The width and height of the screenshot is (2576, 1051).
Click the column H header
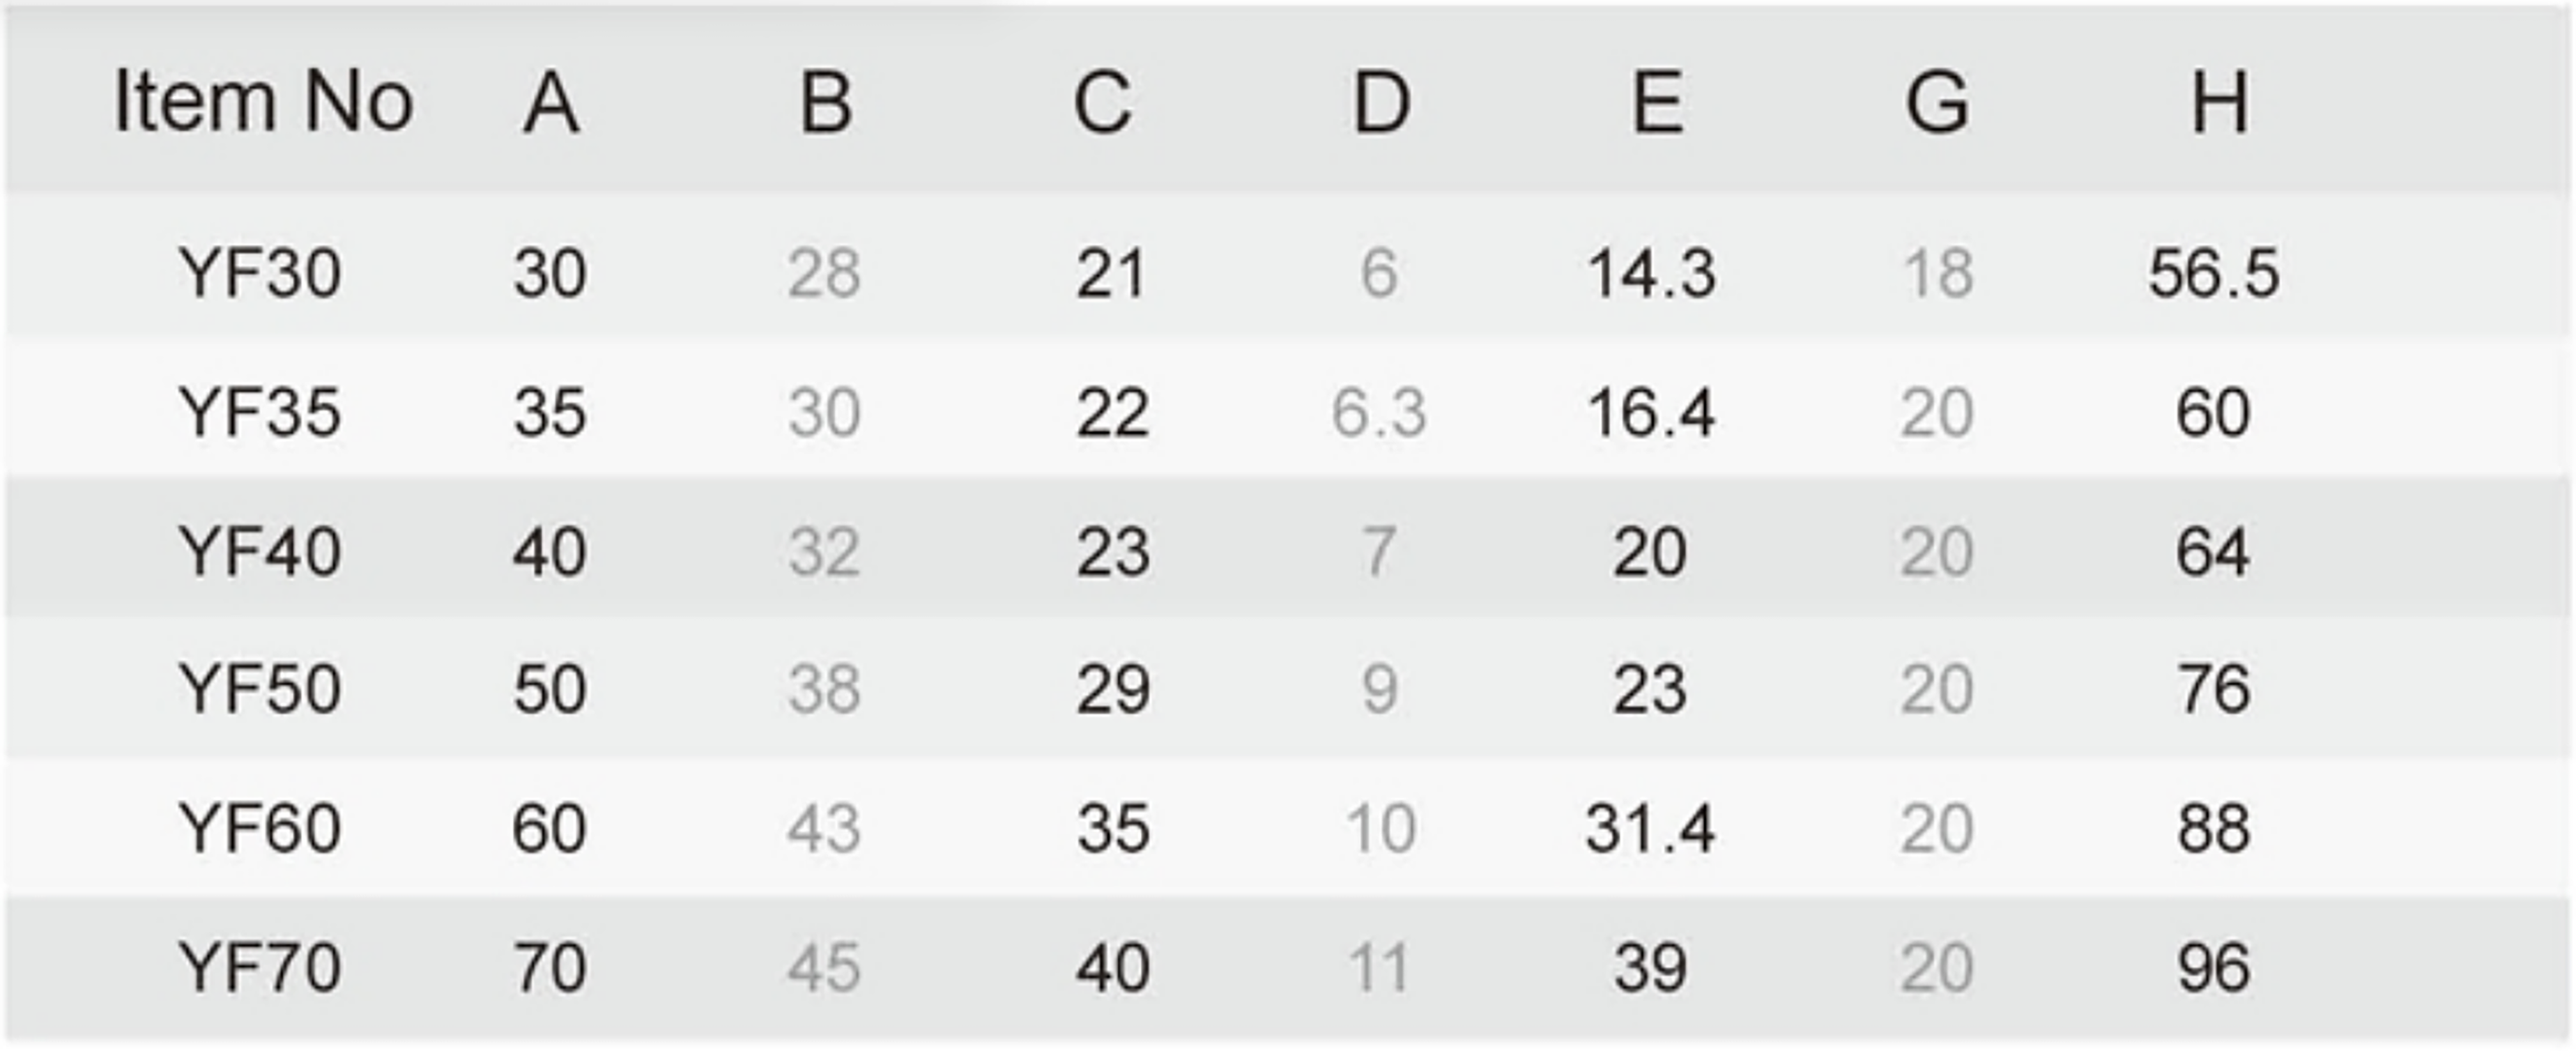click(2219, 102)
